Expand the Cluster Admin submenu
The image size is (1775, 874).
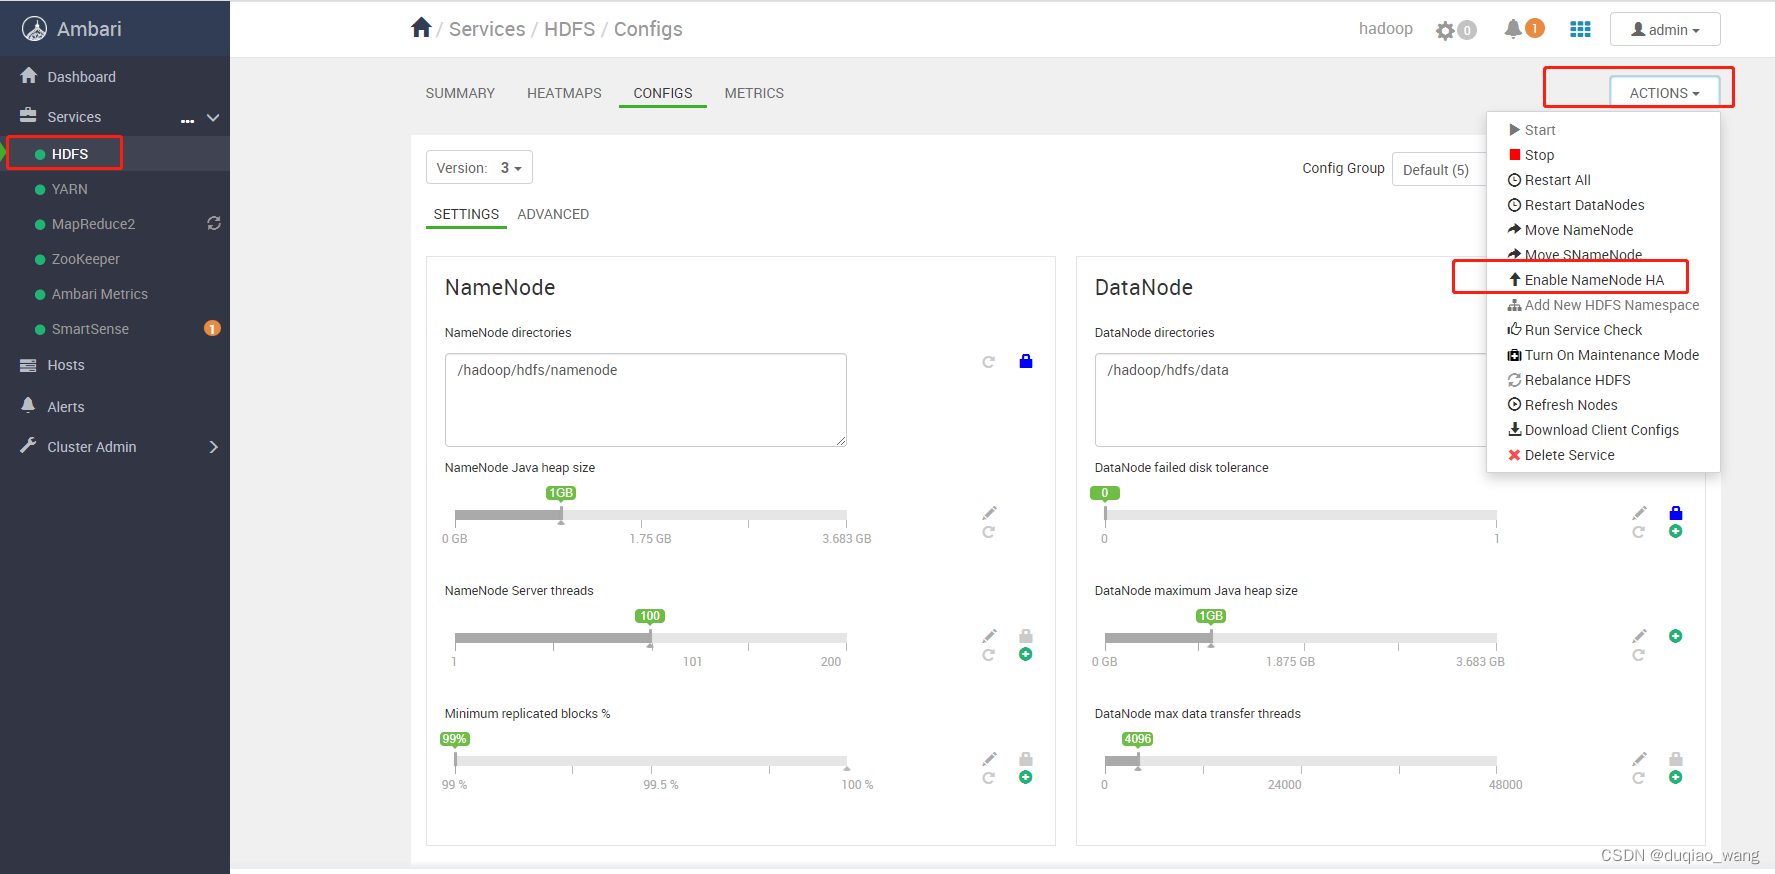pyautogui.click(x=213, y=447)
